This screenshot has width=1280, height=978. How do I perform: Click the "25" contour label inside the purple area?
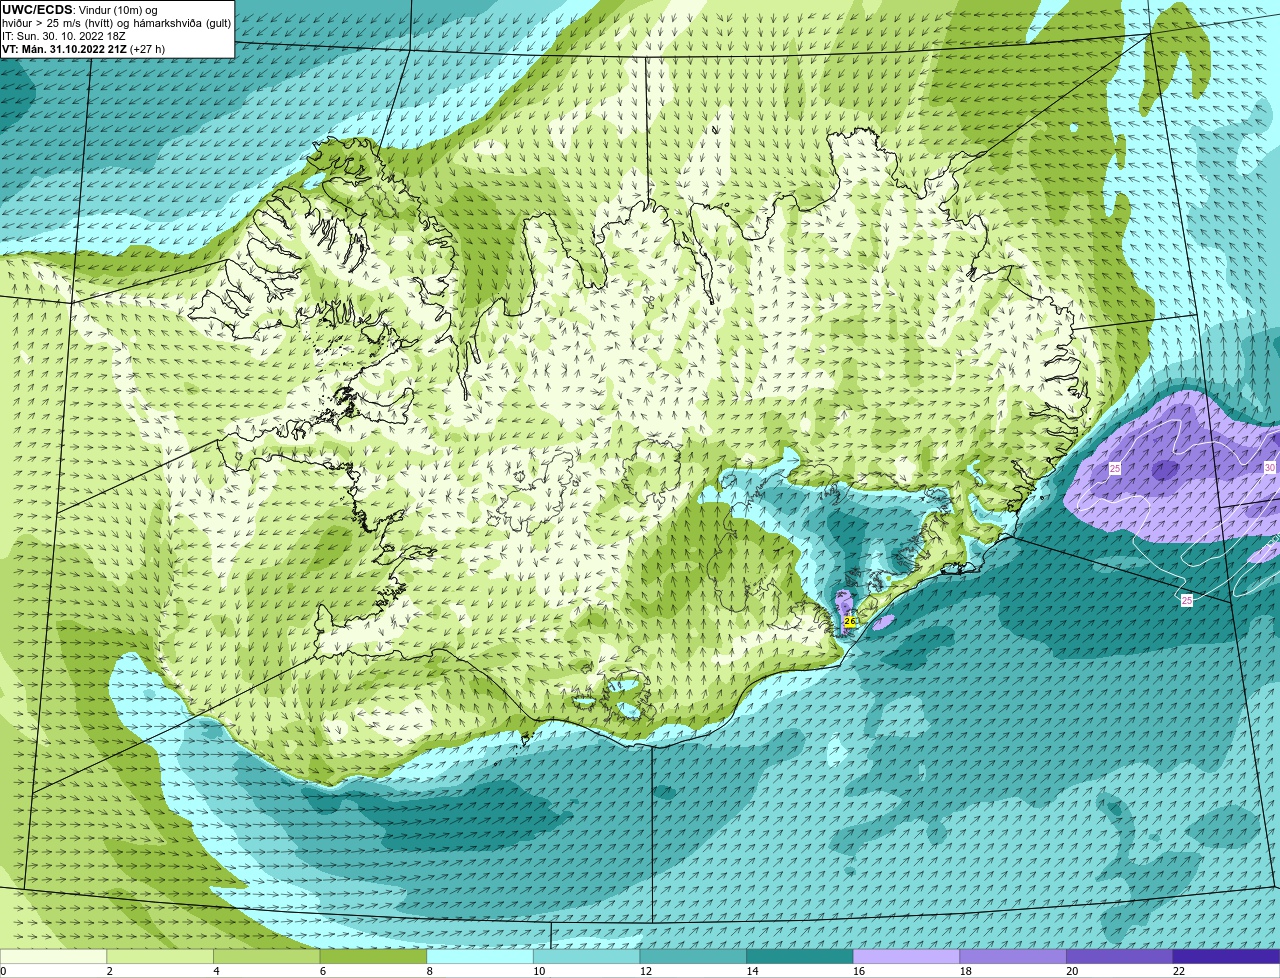coord(1115,468)
